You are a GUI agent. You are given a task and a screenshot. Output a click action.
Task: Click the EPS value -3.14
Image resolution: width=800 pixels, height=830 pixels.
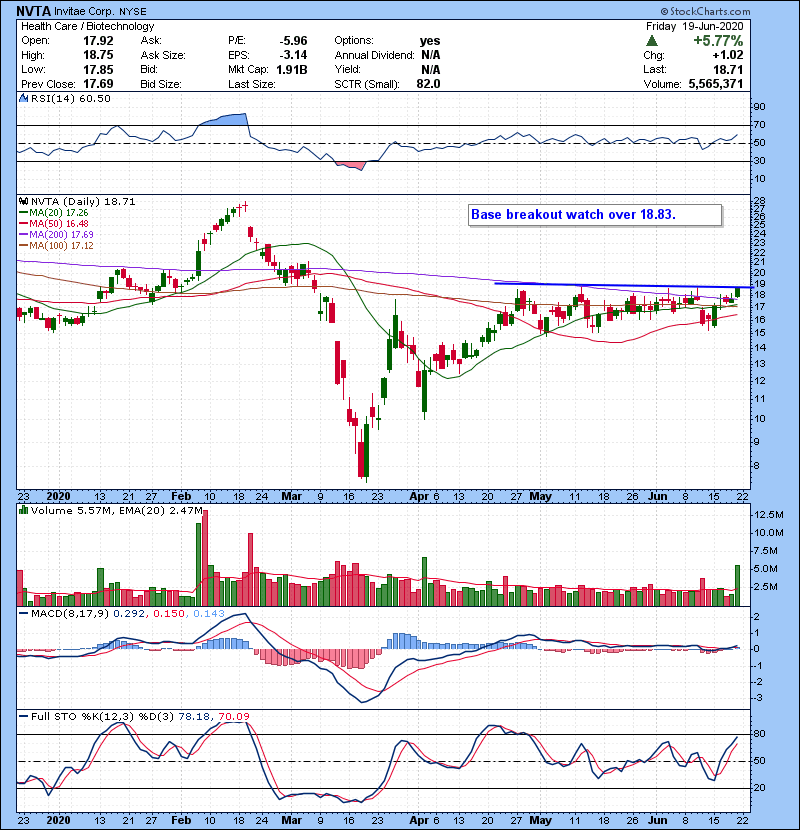click(293, 55)
